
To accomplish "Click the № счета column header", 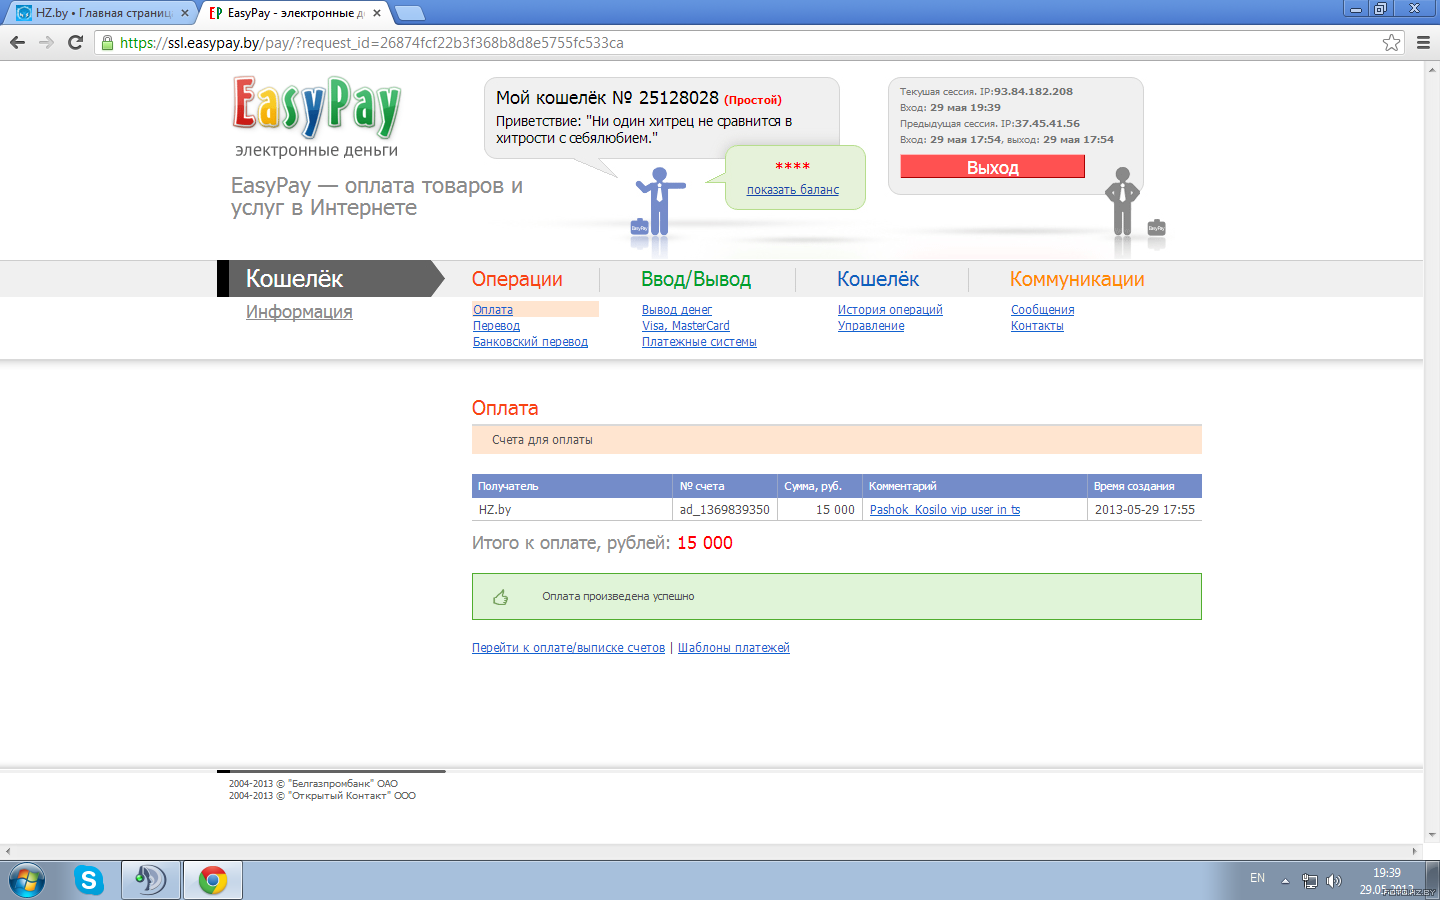I will click(x=726, y=486).
